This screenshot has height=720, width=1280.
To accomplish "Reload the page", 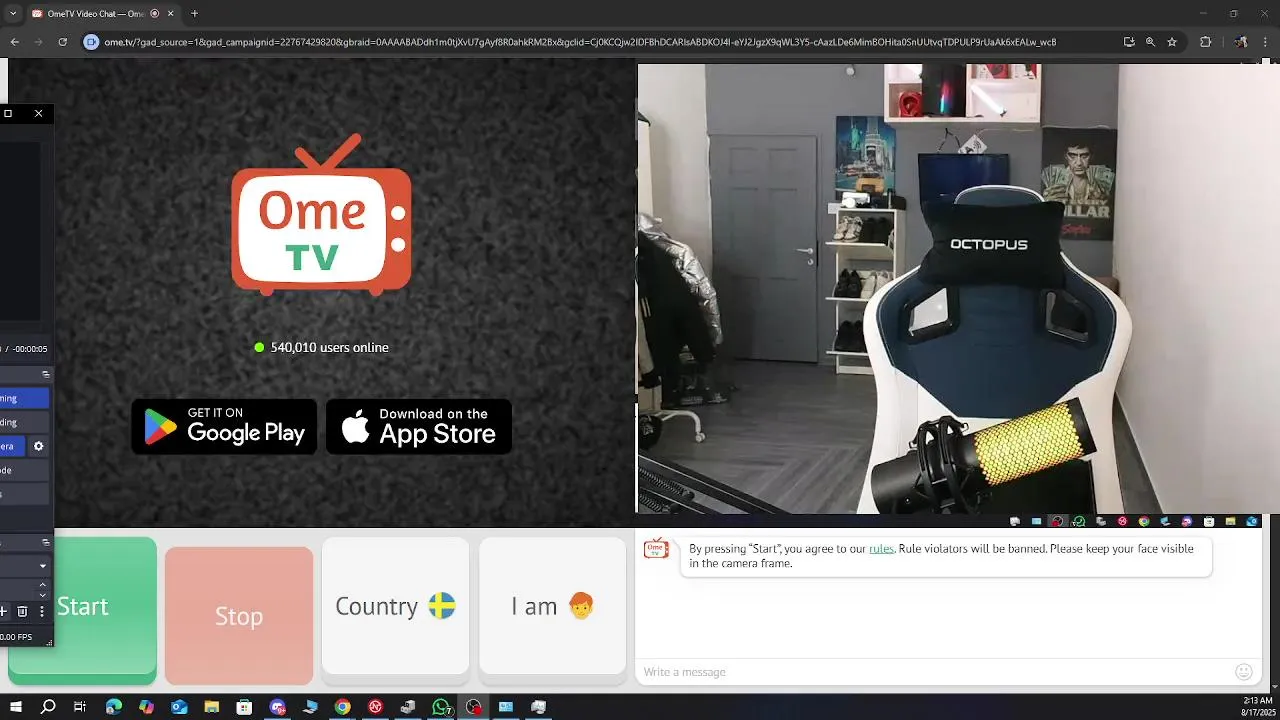I will coord(62,42).
